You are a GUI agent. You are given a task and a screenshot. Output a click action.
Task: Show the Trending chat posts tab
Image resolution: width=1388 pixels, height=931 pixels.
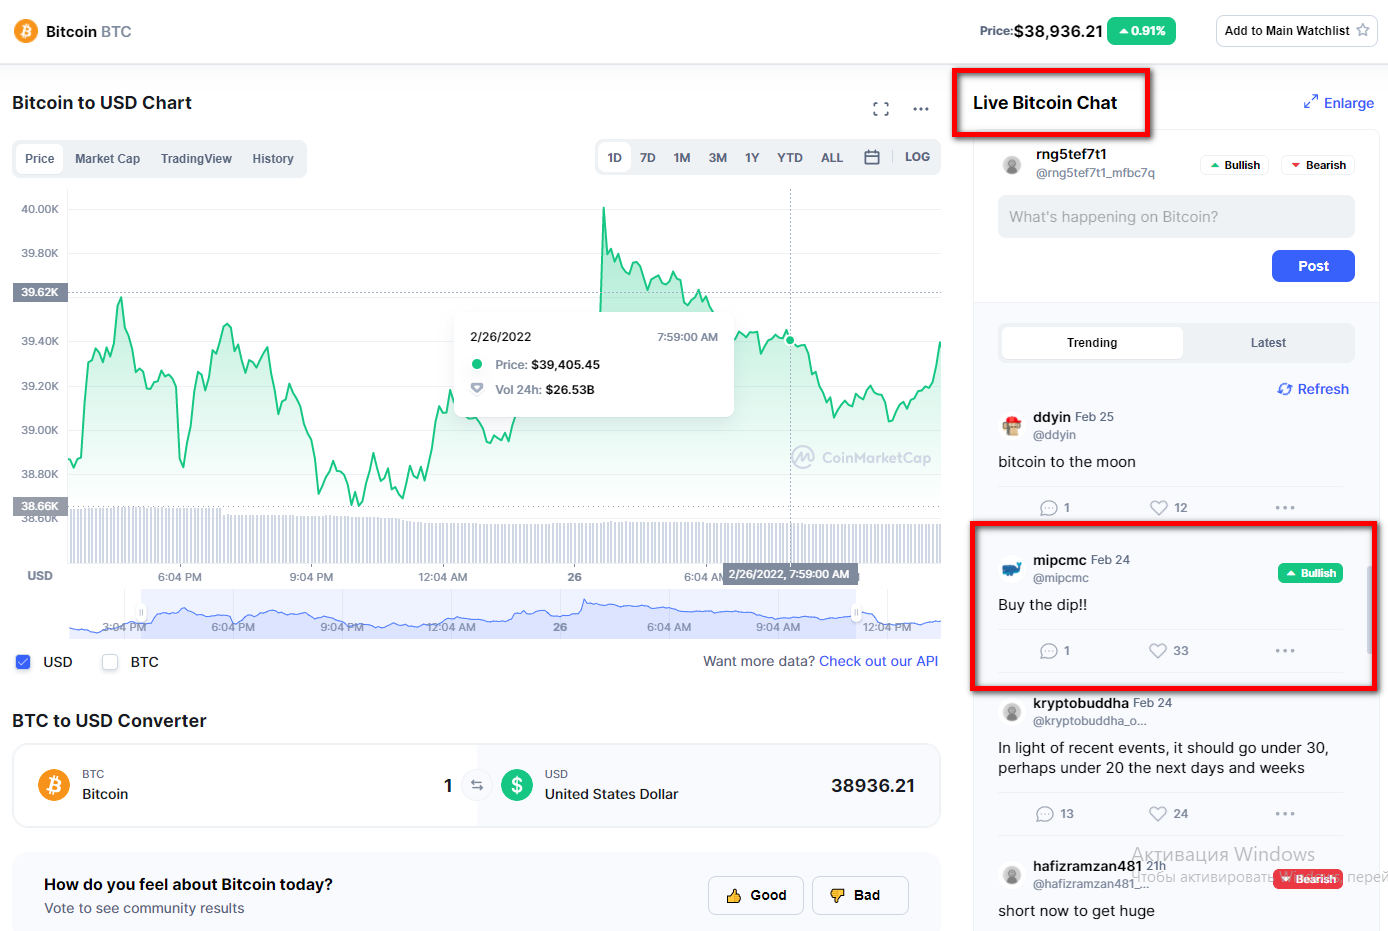[1092, 343]
